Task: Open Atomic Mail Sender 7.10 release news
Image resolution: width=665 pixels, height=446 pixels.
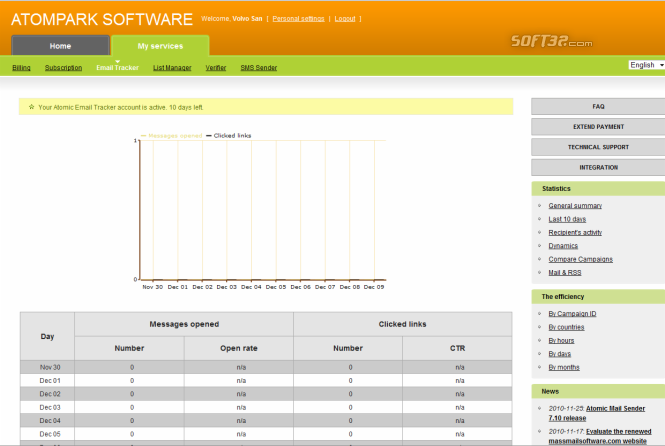Action: 597,413
